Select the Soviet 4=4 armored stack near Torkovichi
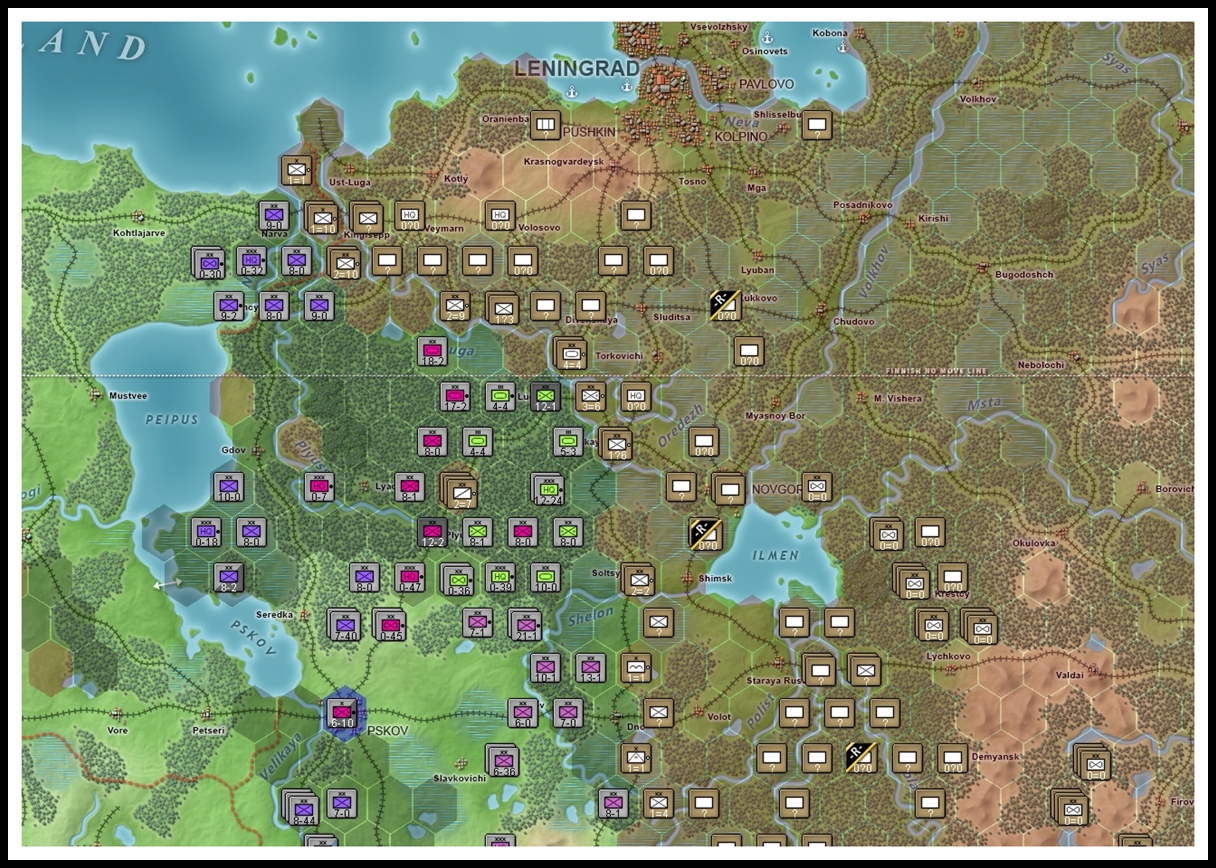This screenshot has width=1216, height=868. point(571,354)
